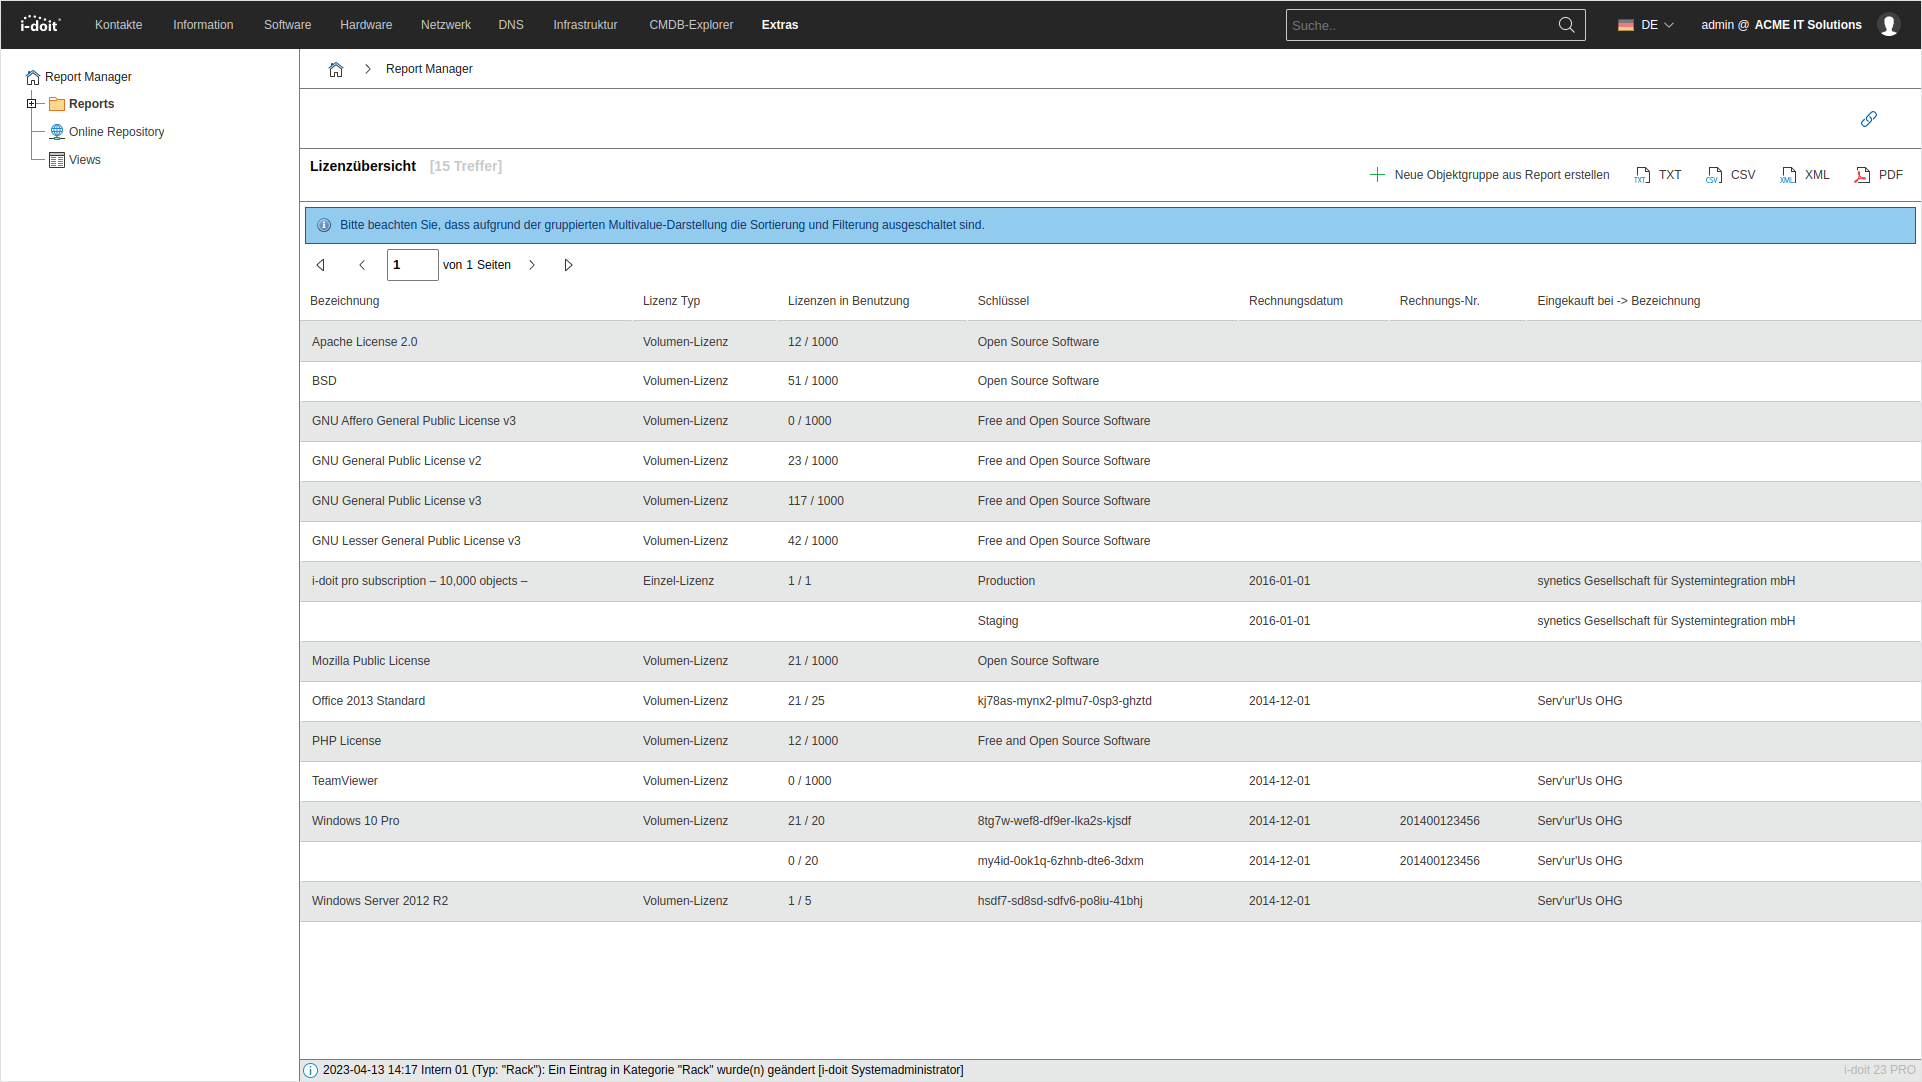Select i-doit pro subscription row

pyautogui.click(x=1110, y=581)
